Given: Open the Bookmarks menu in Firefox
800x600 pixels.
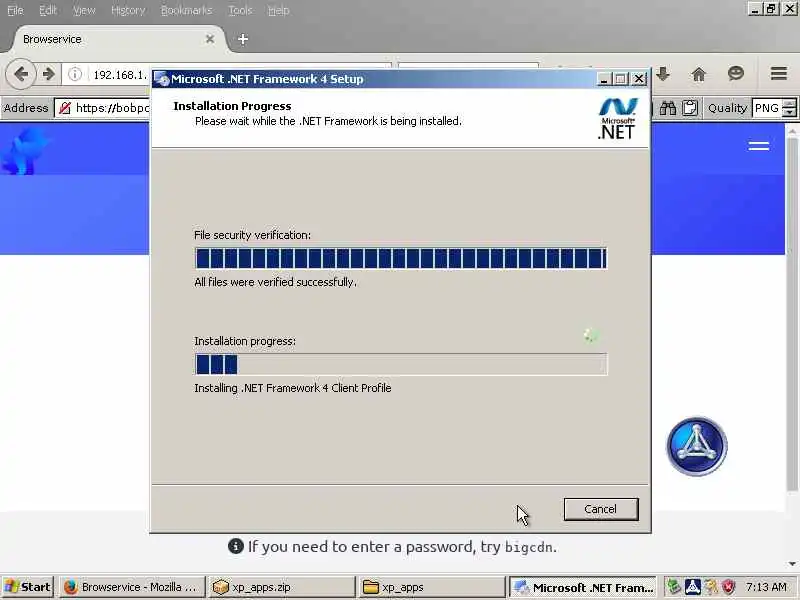Looking at the screenshot, I should (x=186, y=10).
